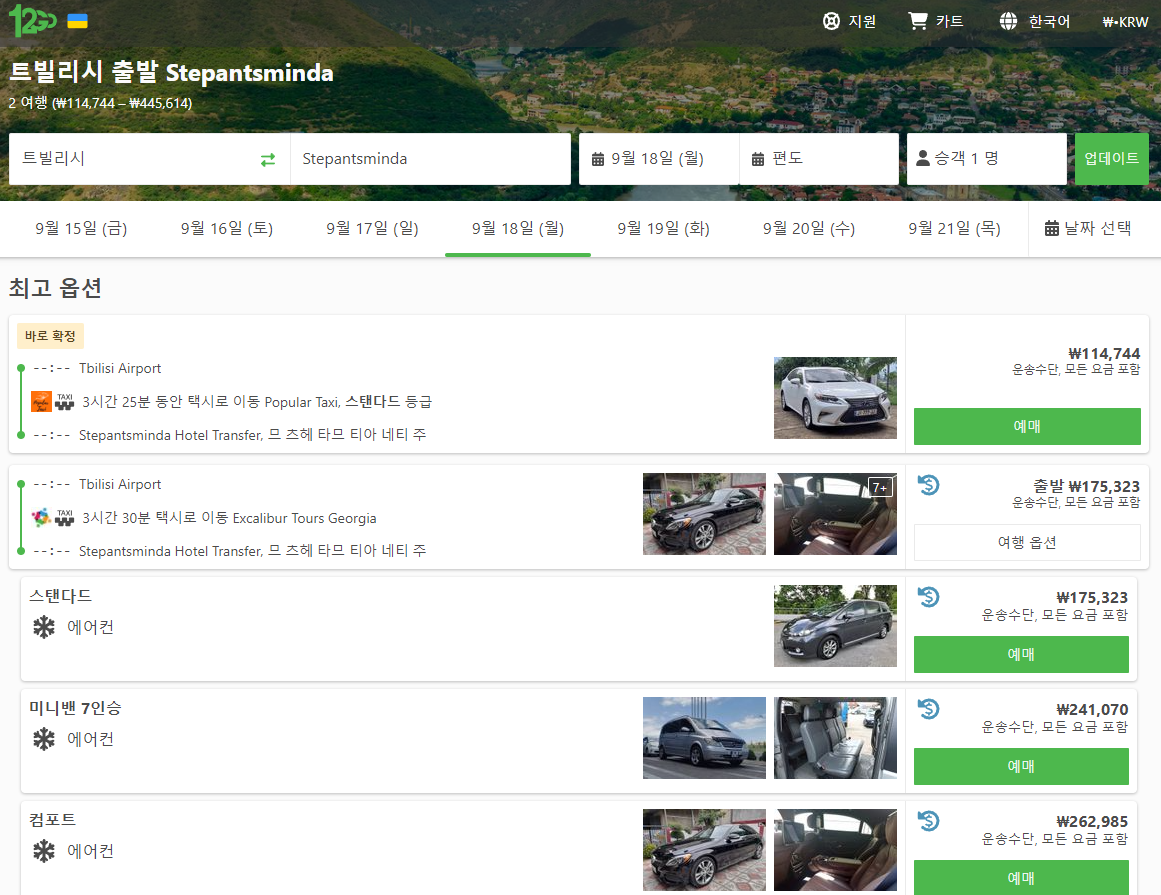This screenshot has width=1161, height=895.
Task: Click the 12Go logo
Action: point(33,21)
